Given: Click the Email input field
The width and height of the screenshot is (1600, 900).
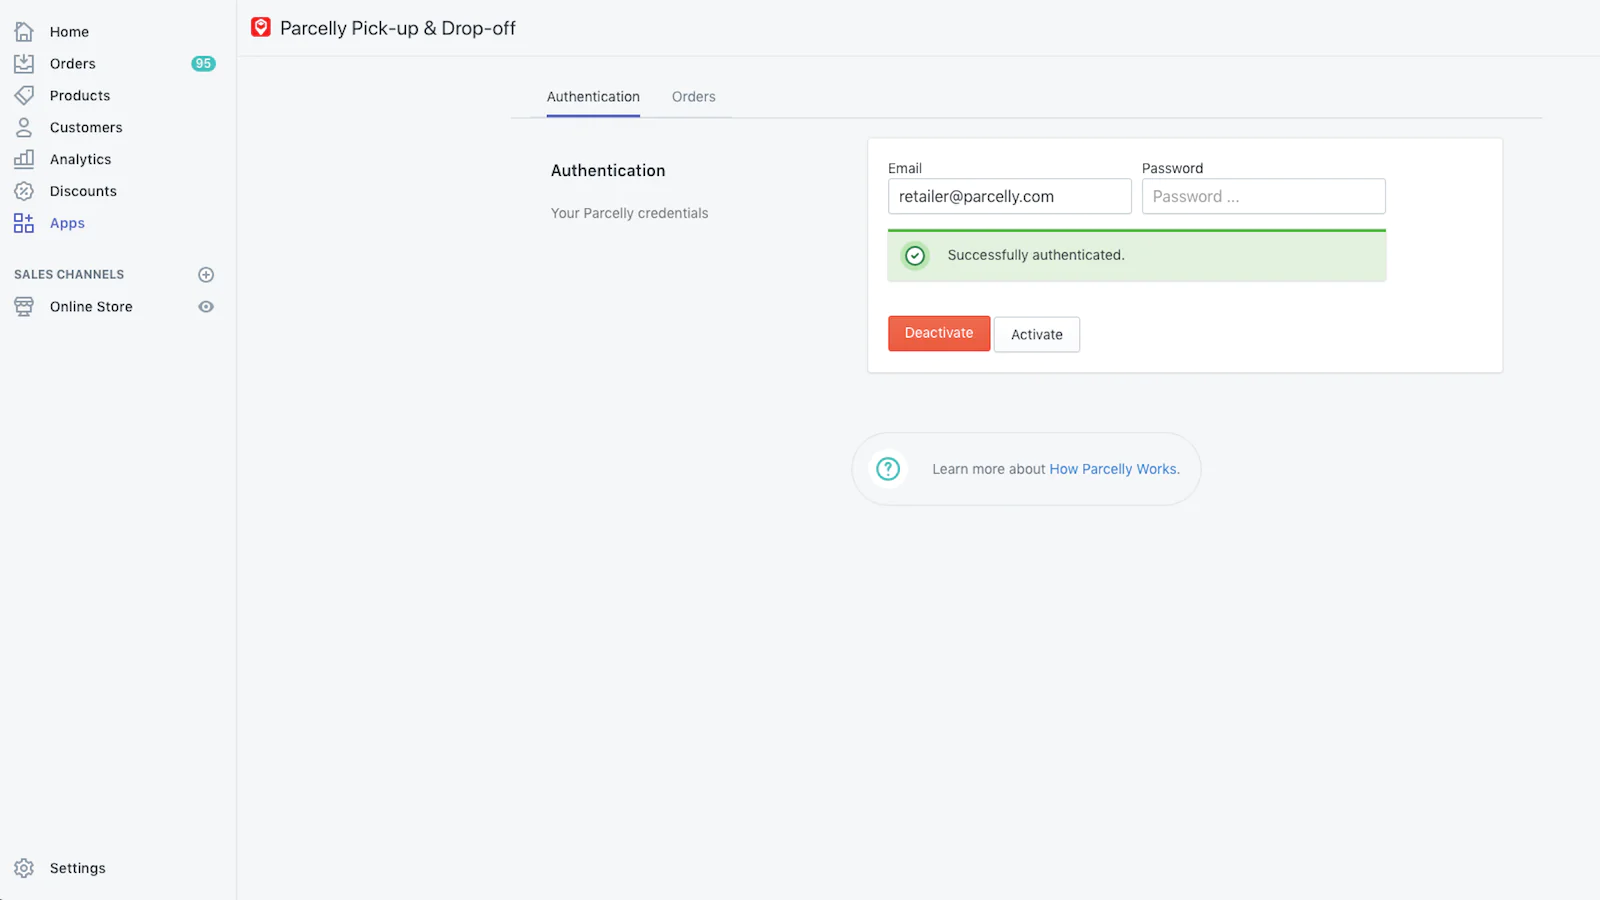Looking at the screenshot, I should (x=1009, y=197).
